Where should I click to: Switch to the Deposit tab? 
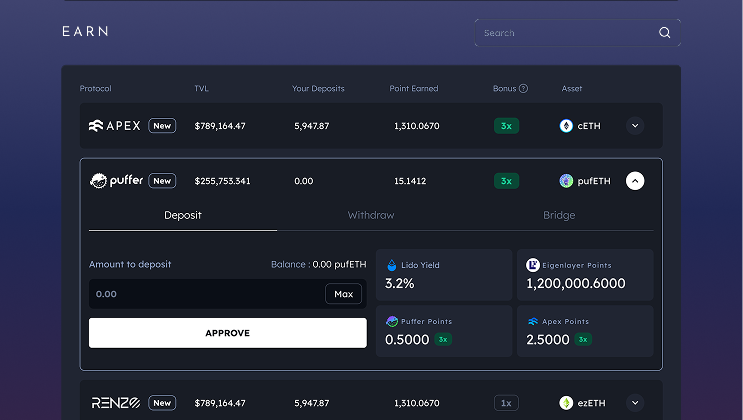(183, 215)
